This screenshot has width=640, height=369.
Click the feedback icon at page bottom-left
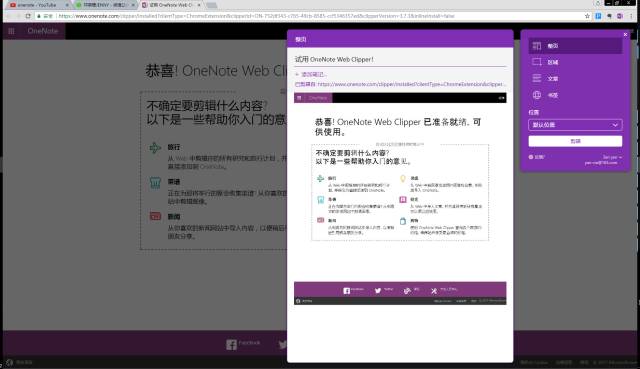tap(10, 362)
